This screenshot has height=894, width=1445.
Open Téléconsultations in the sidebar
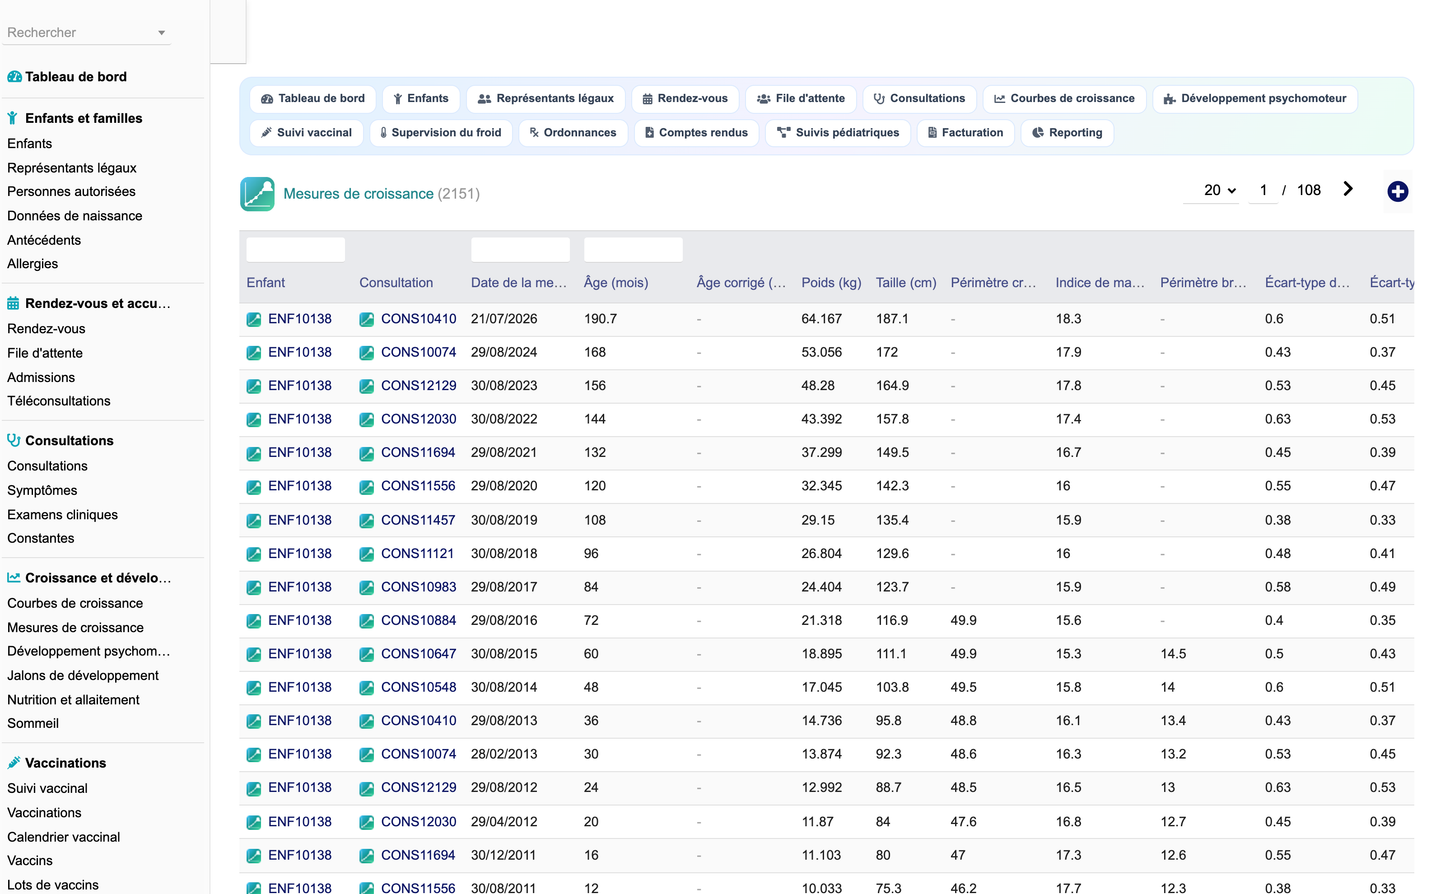coord(59,401)
